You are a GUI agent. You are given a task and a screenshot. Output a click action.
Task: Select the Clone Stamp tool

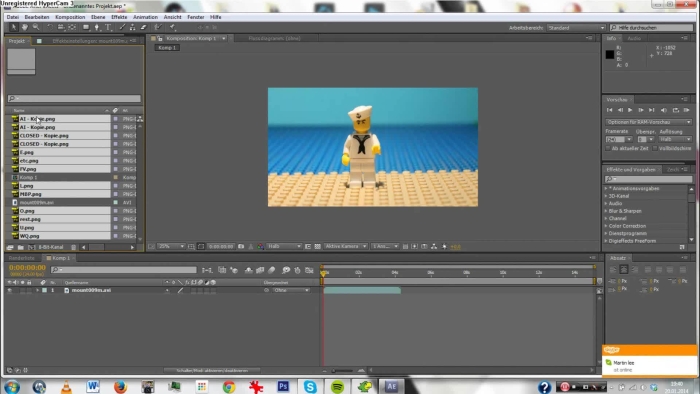tap(133, 27)
